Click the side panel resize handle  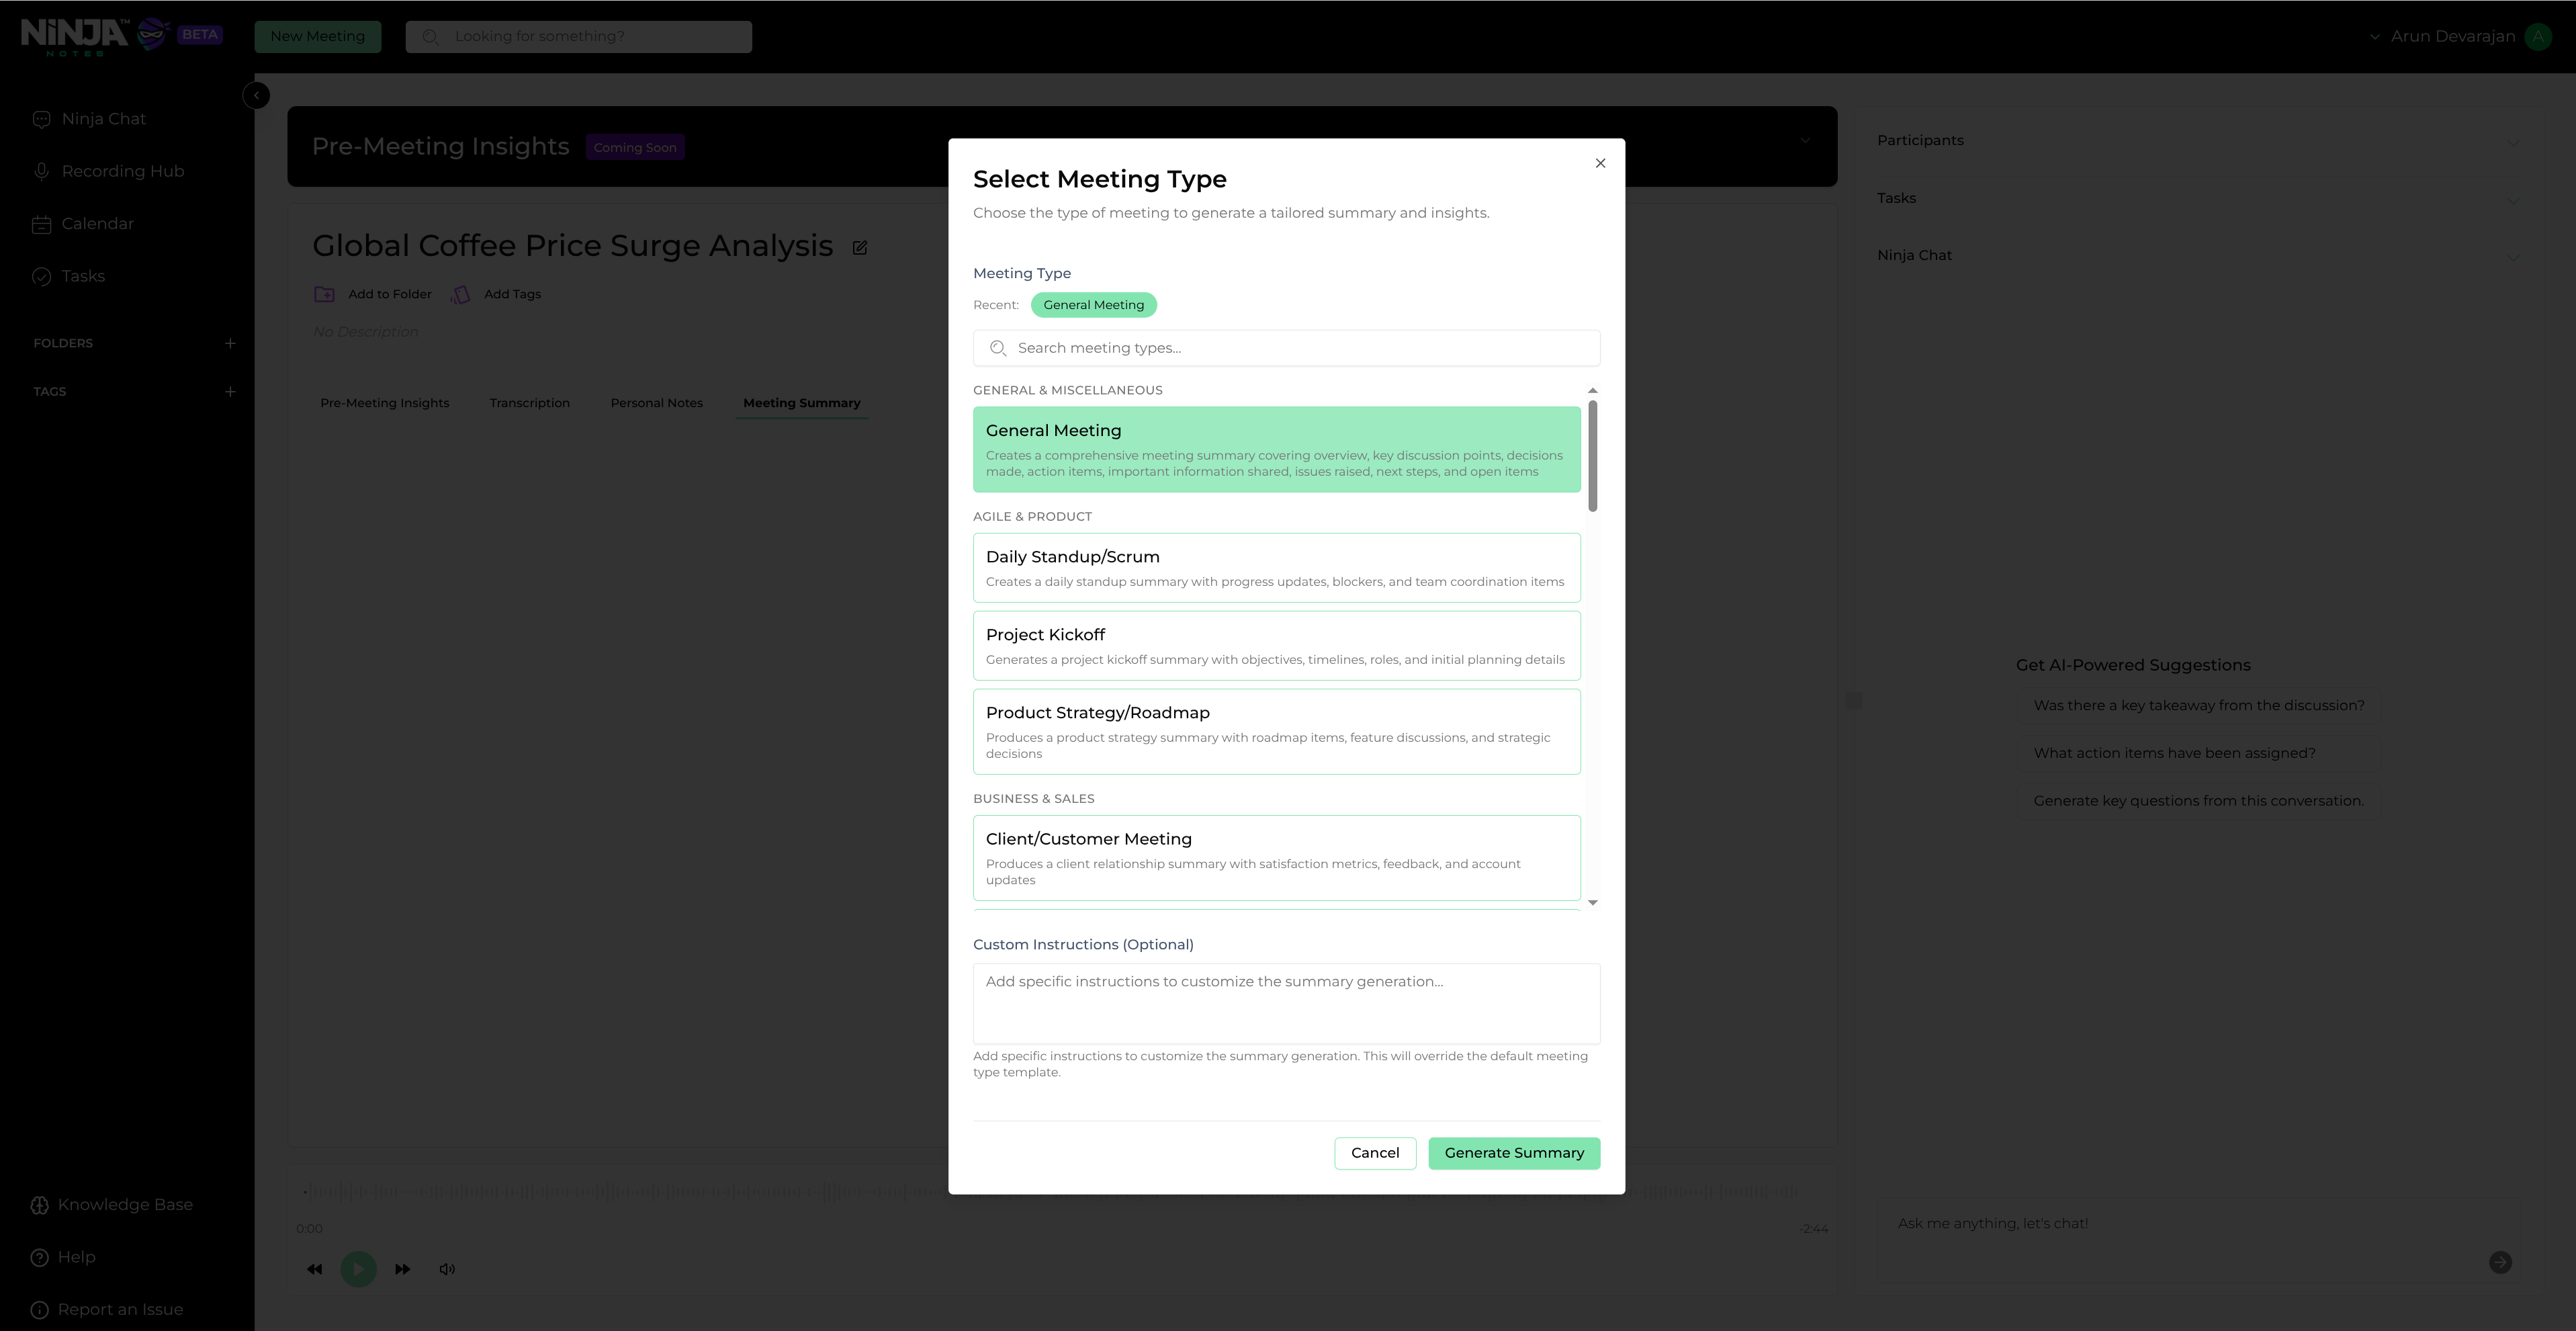pos(1853,700)
